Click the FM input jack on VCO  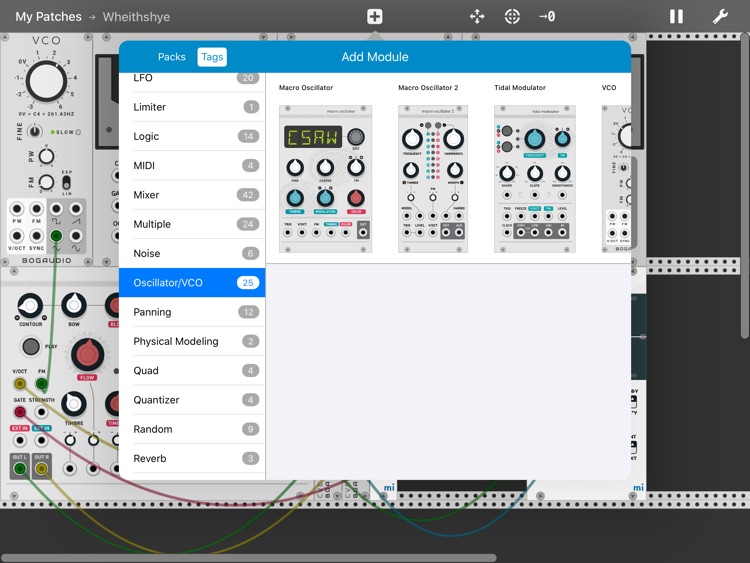[36, 209]
